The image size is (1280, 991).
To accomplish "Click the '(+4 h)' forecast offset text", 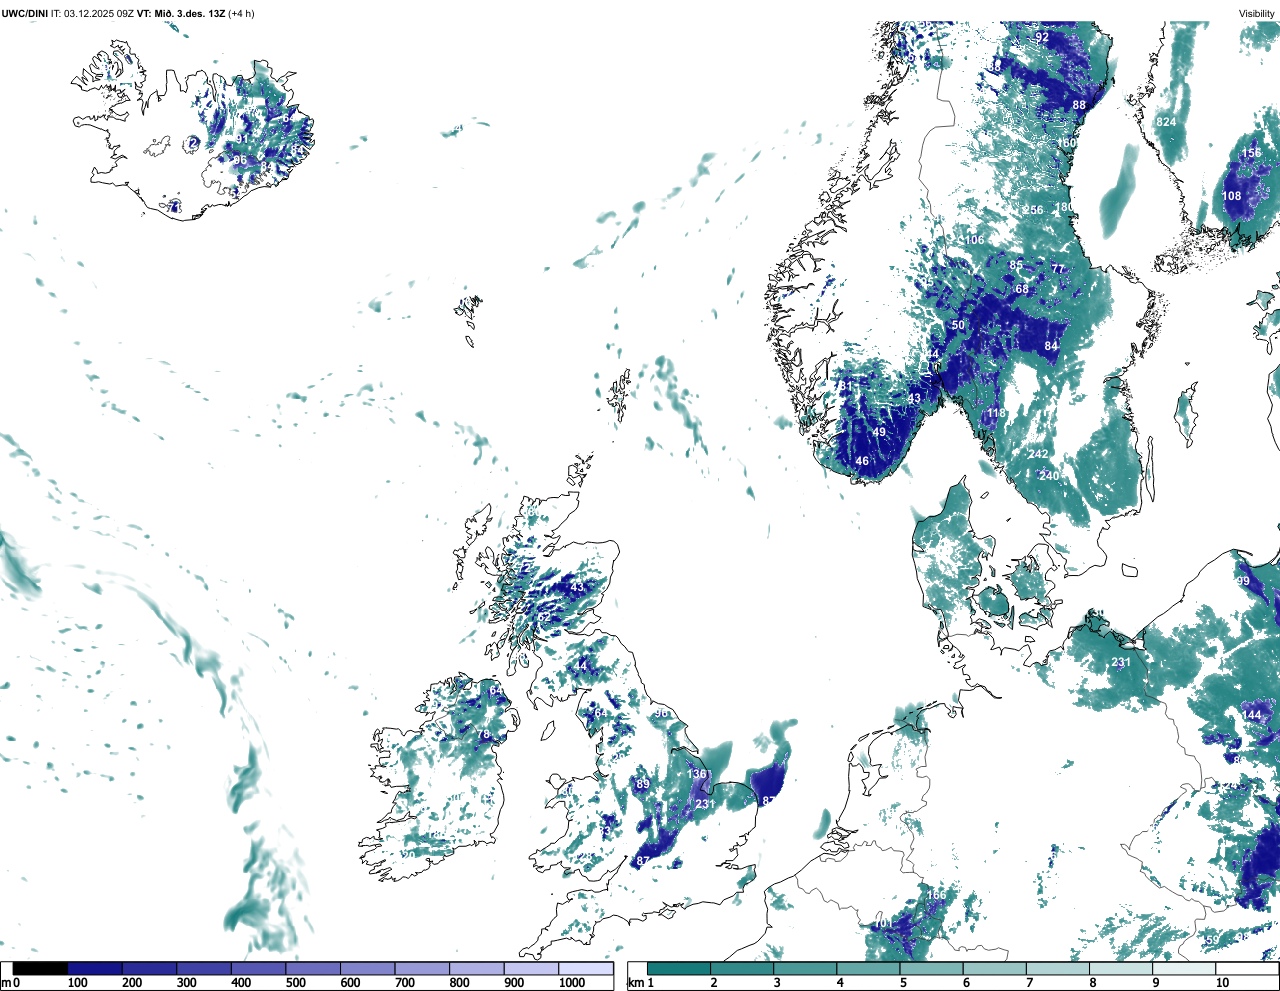I will tap(242, 13).
